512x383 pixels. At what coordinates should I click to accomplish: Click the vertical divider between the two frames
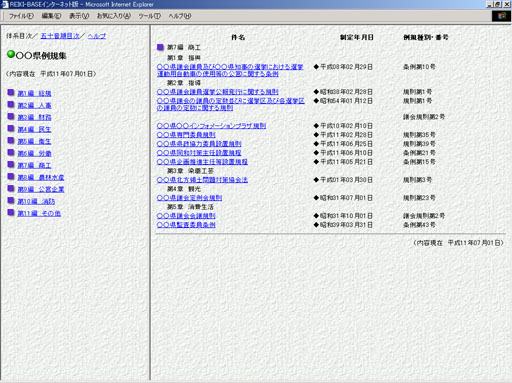coord(150,202)
